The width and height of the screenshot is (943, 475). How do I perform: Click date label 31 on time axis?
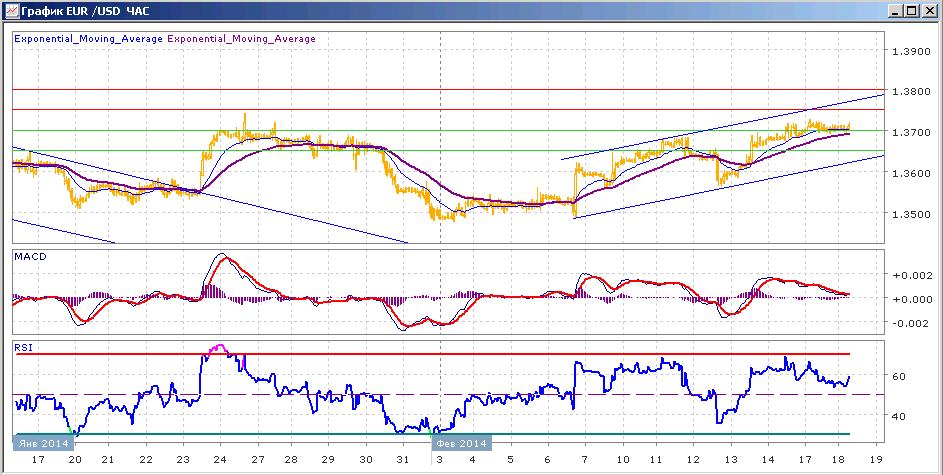coord(403,460)
